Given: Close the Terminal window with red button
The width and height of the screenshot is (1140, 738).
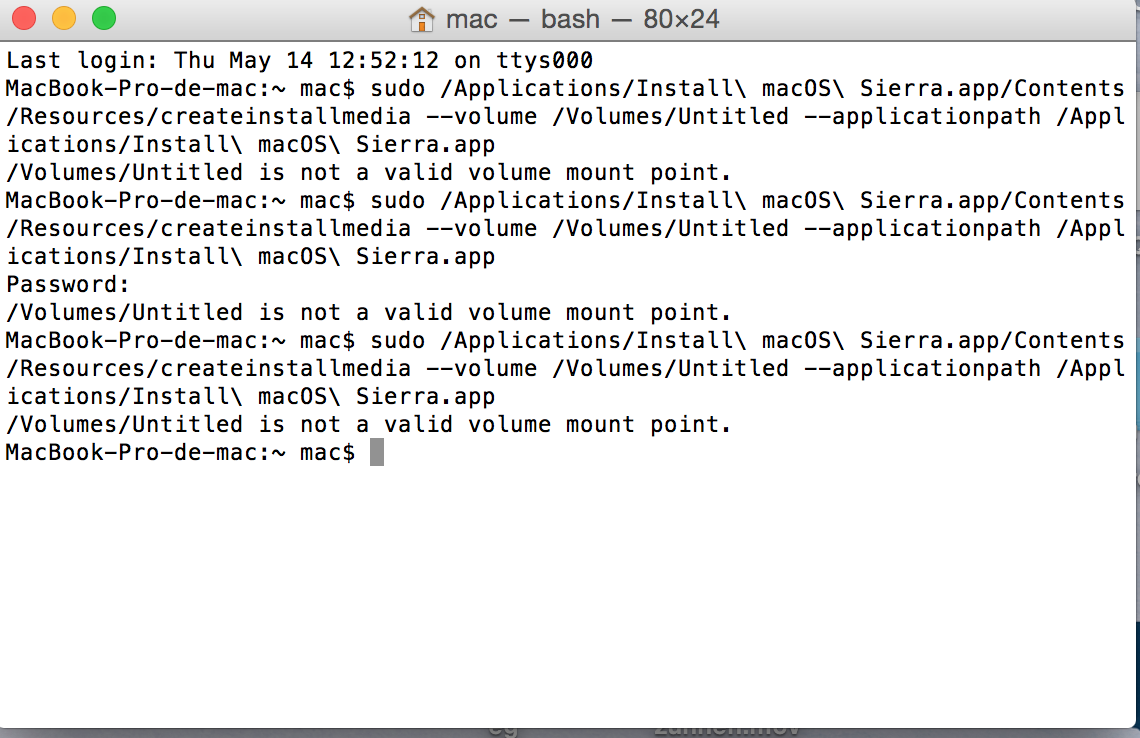Looking at the screenshot, I should coord(24,18).
